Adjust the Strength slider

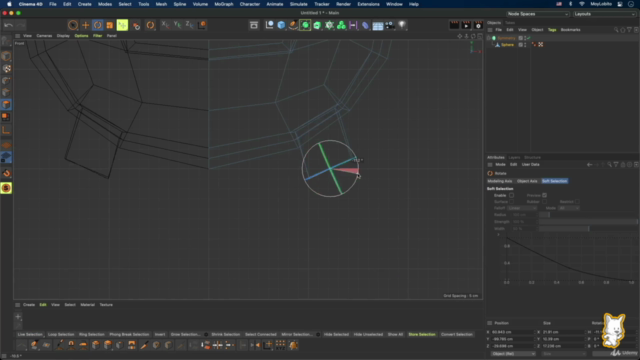(588, 222)
